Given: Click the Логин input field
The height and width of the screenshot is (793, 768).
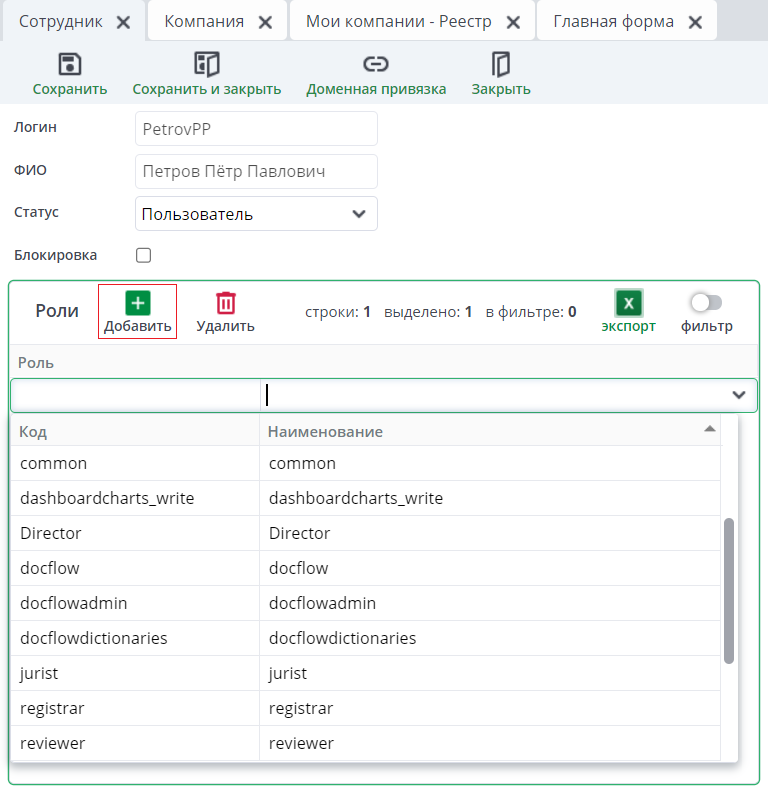Looking at the screenshot, I should pyautogui.click(x=256, y=129).
